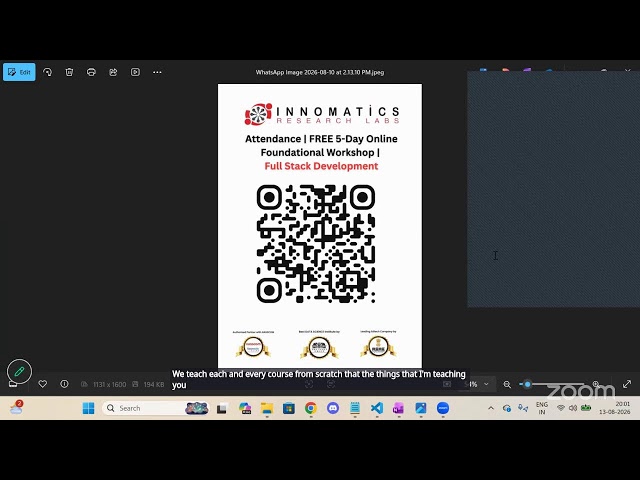Screen dimensions: 640x480
Task: Open the three-dot See more menu
Action: pos(157,72)
